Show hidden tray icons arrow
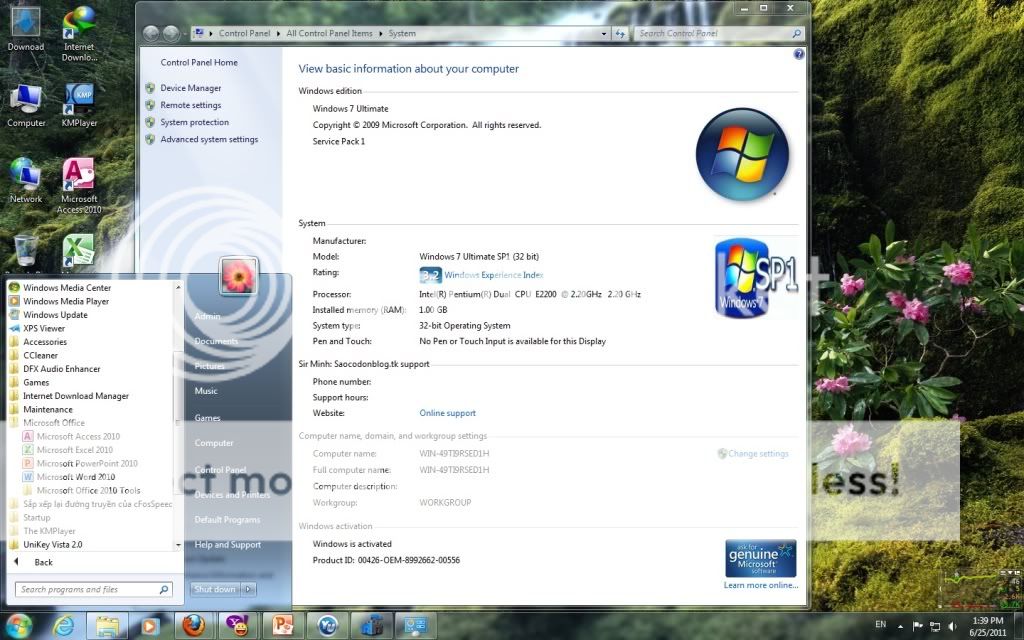This screenshot has width=1024, height=640. [900, 626]
